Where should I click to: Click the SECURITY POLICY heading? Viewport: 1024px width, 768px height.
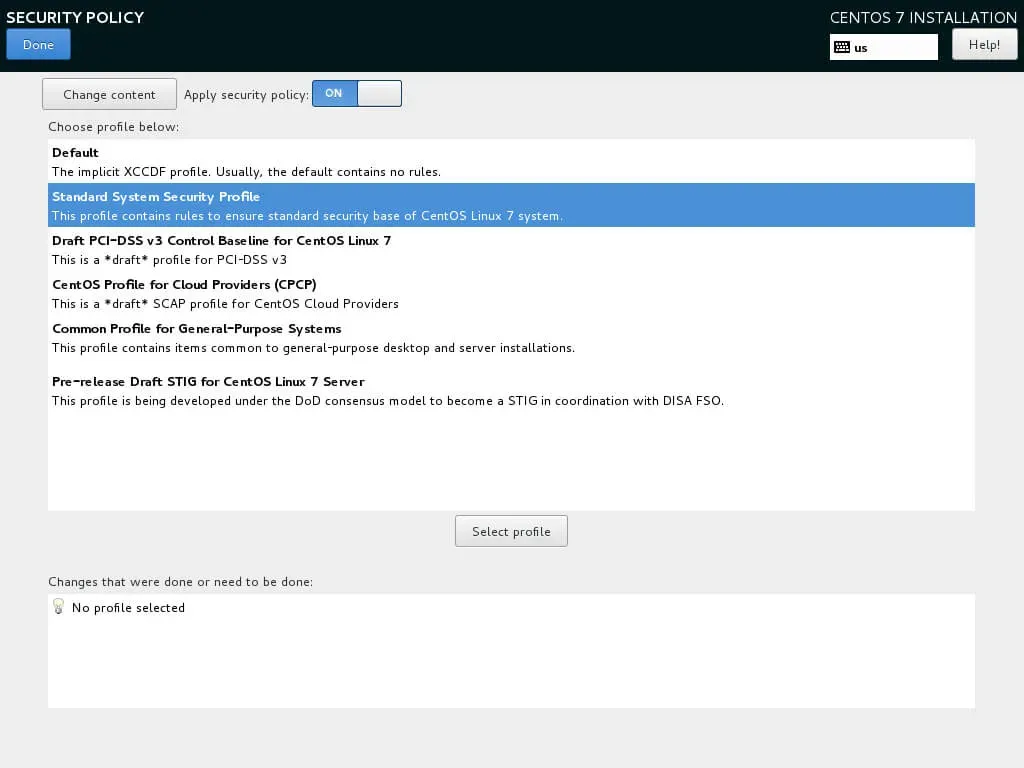click(x=75, y=18)
